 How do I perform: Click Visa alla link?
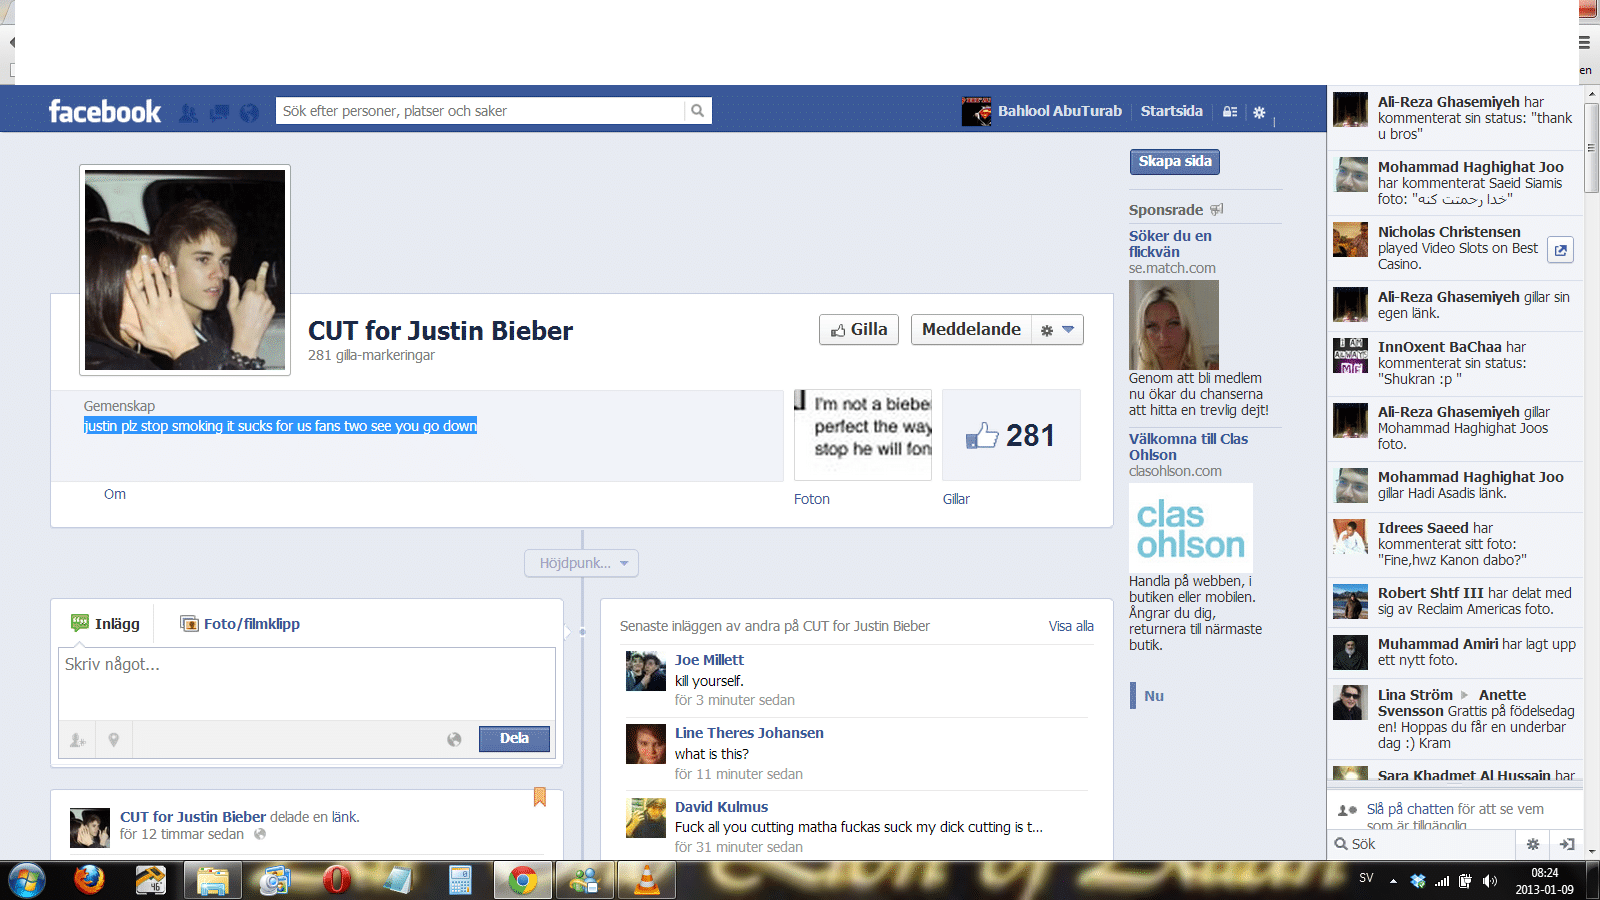coord(1071,626)
